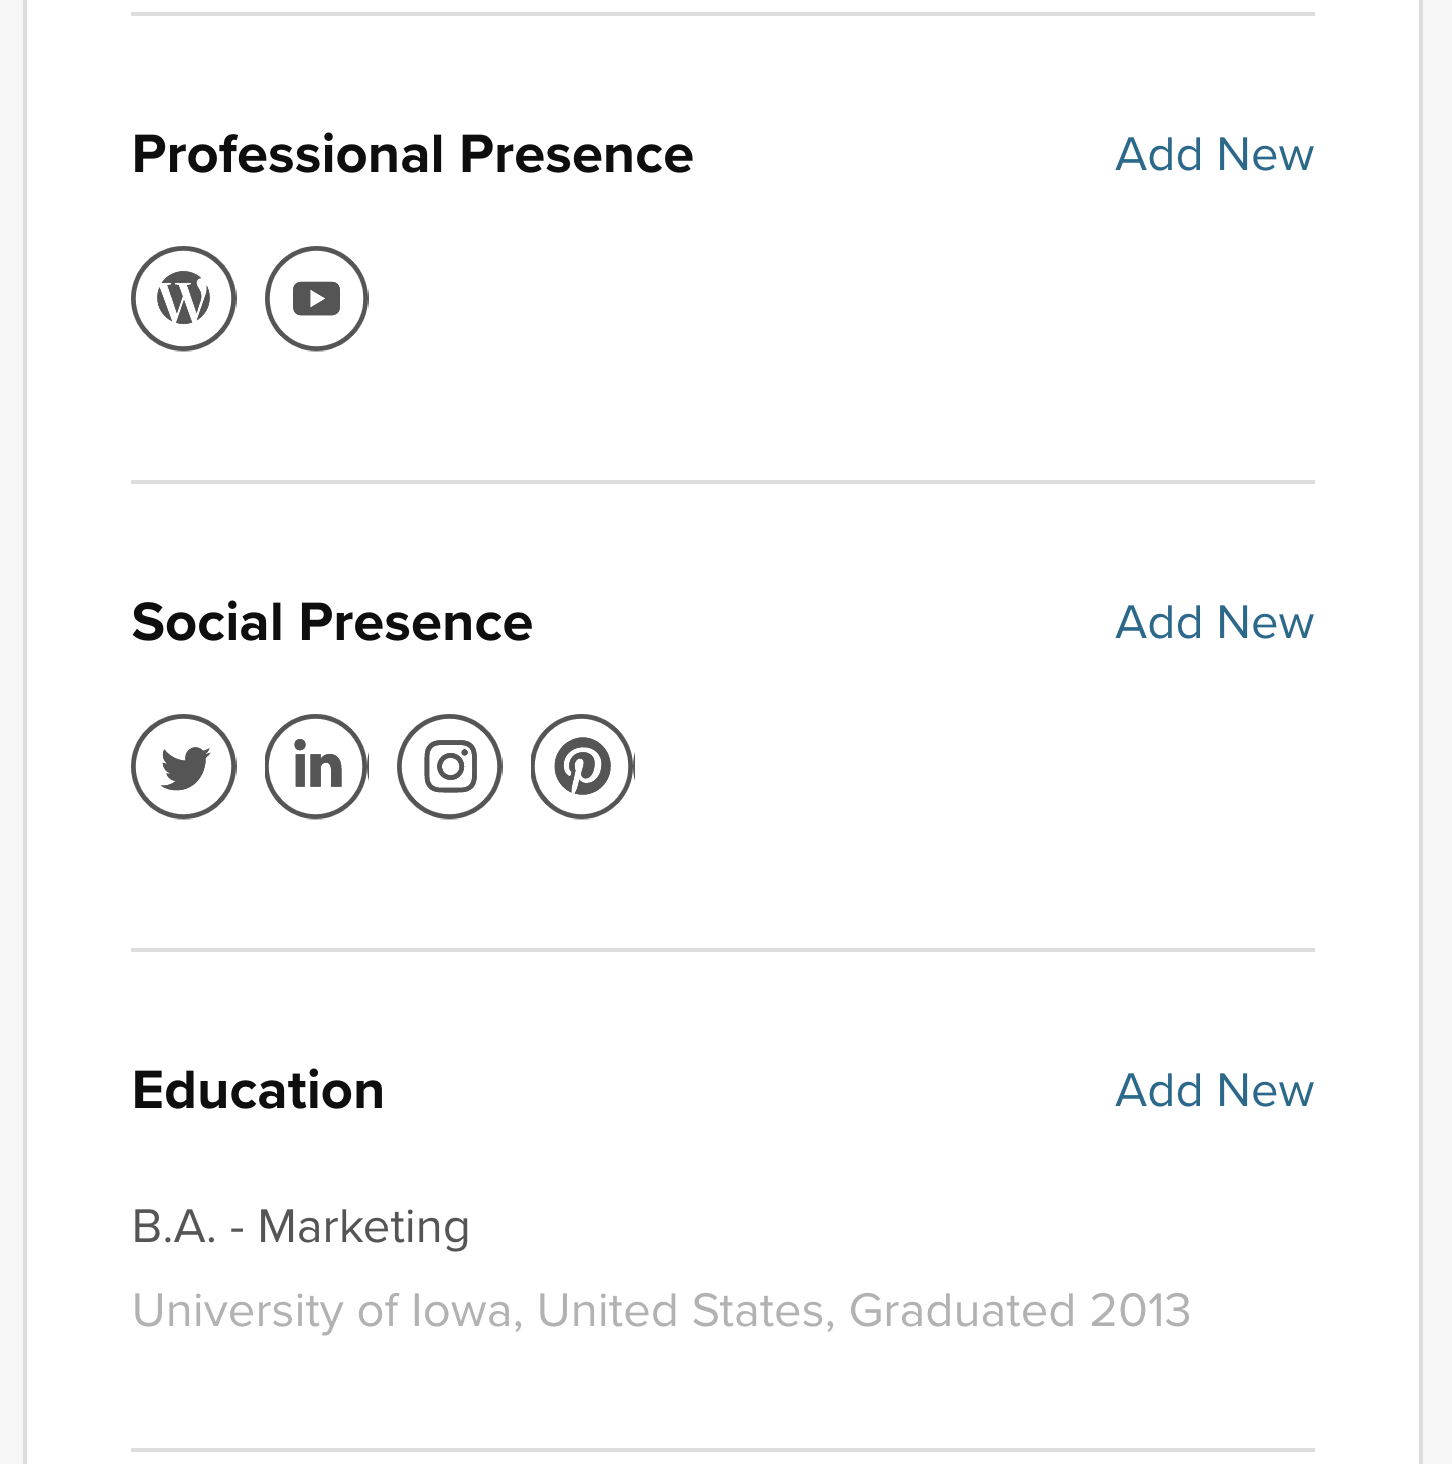The image size is (1452, 1464).
Task: Open the WordPress profile icon
Action: 184,299
